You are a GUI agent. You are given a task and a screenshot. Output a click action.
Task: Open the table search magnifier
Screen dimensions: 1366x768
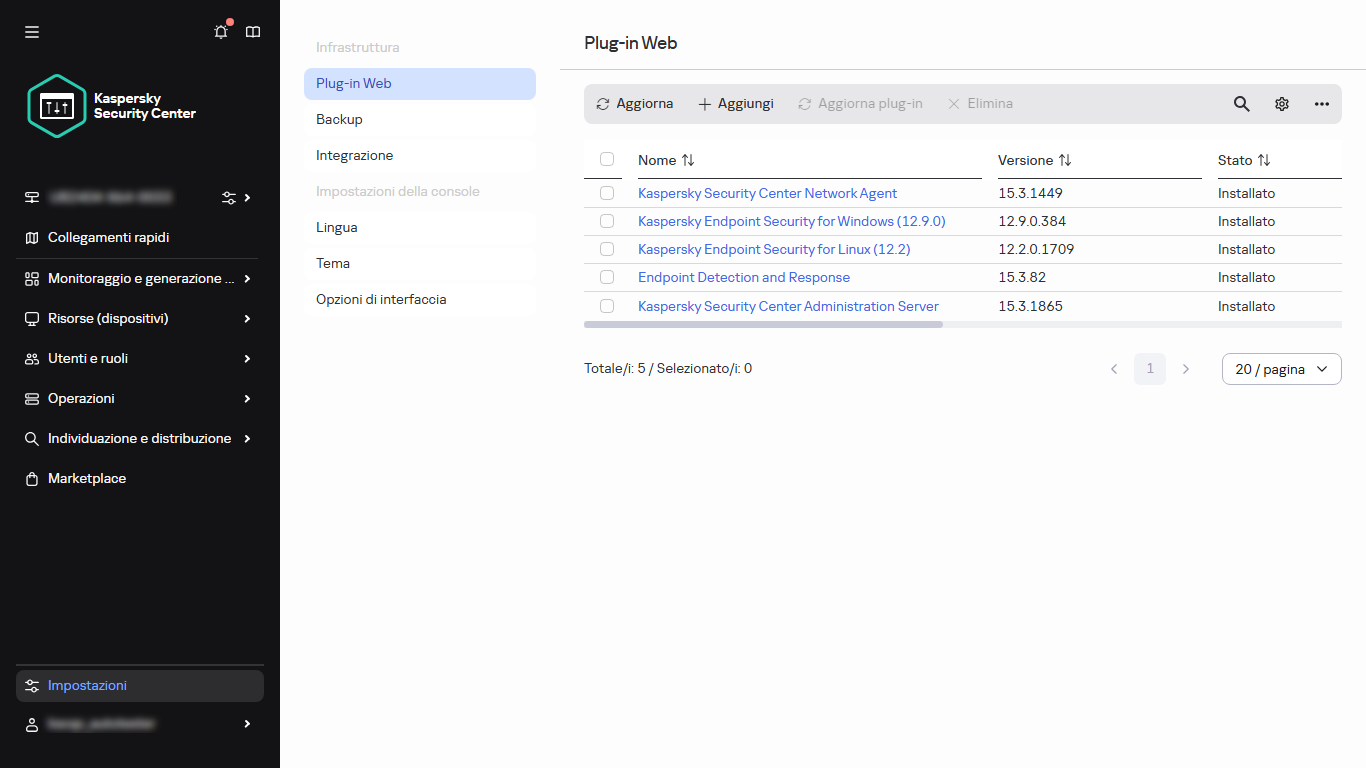tap(1241, 103)
